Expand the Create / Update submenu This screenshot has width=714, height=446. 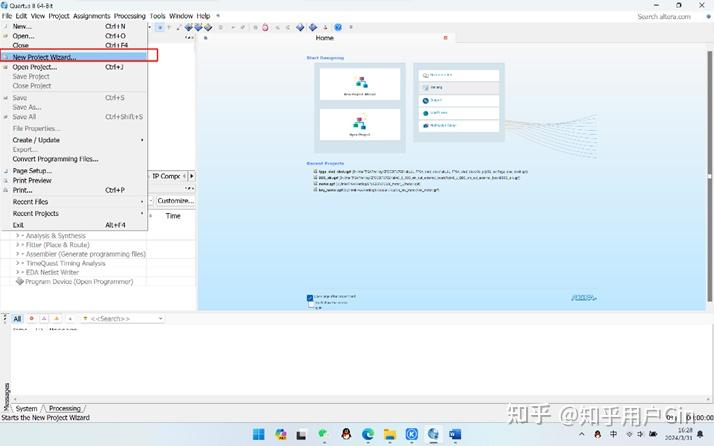pyautogui.click(x=74, y=140)
